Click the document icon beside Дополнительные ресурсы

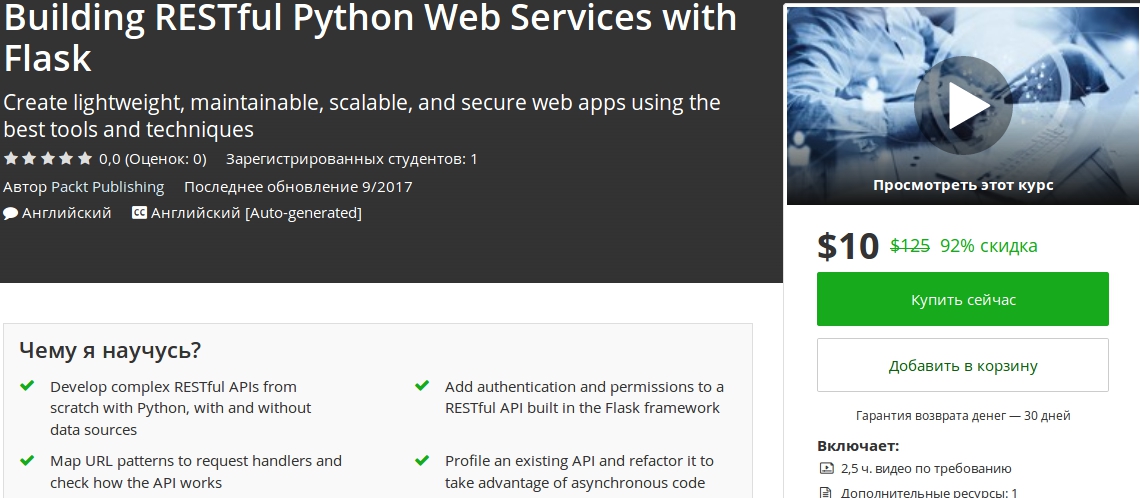point(826,492)
